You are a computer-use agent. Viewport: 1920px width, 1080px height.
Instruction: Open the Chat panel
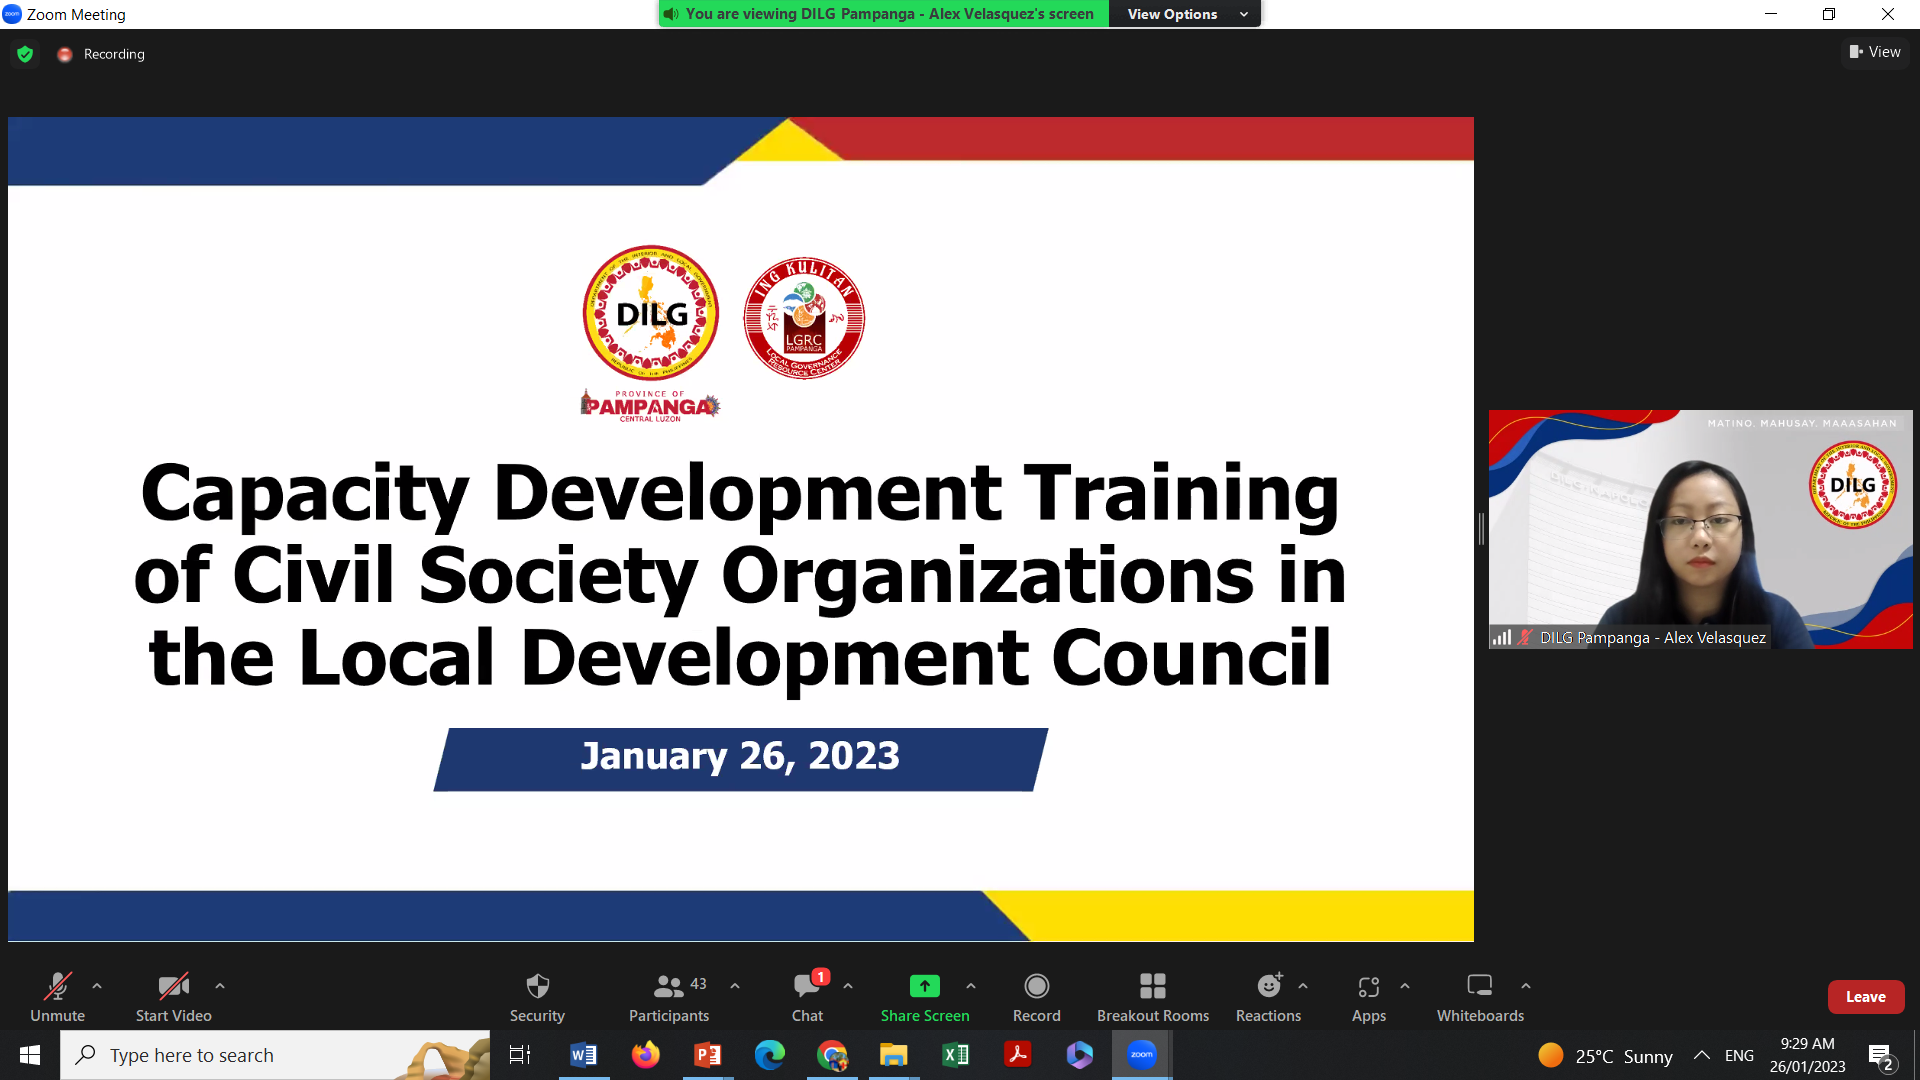(808, 997)
